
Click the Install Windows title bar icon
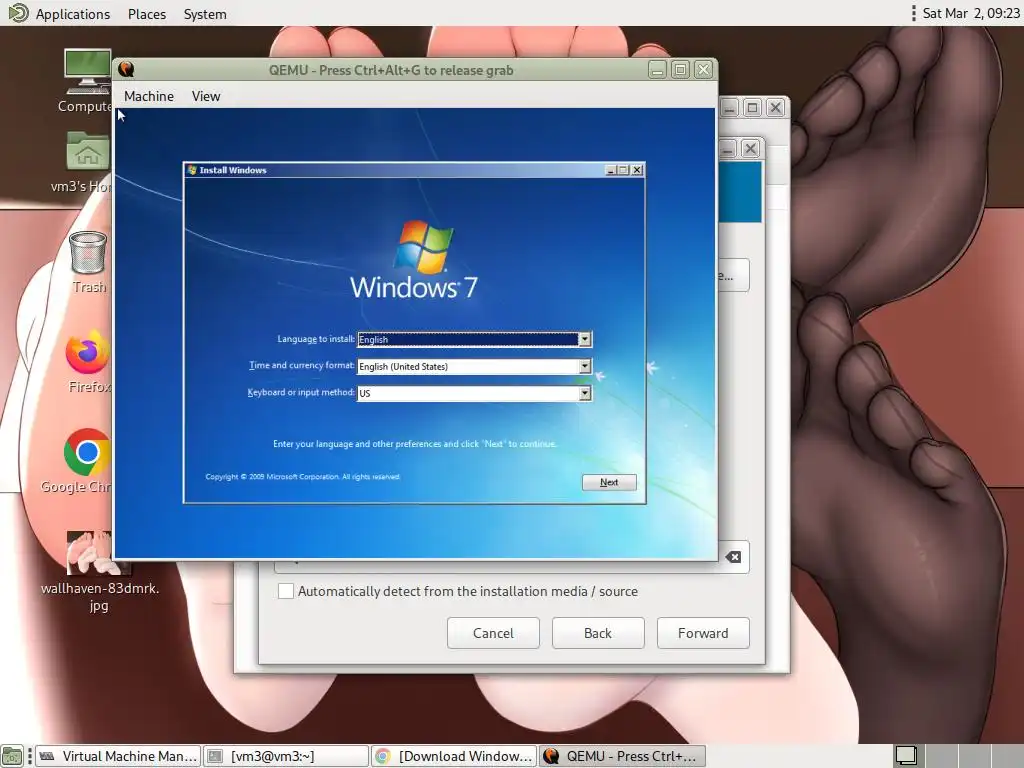(192, 170)
